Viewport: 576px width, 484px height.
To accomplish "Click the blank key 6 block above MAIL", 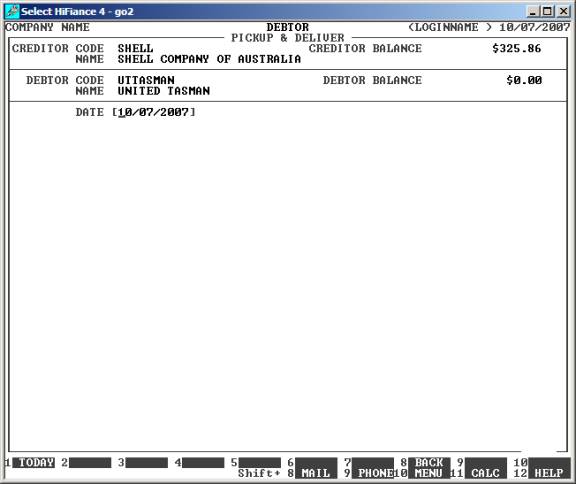I will [x=316, y=462].
